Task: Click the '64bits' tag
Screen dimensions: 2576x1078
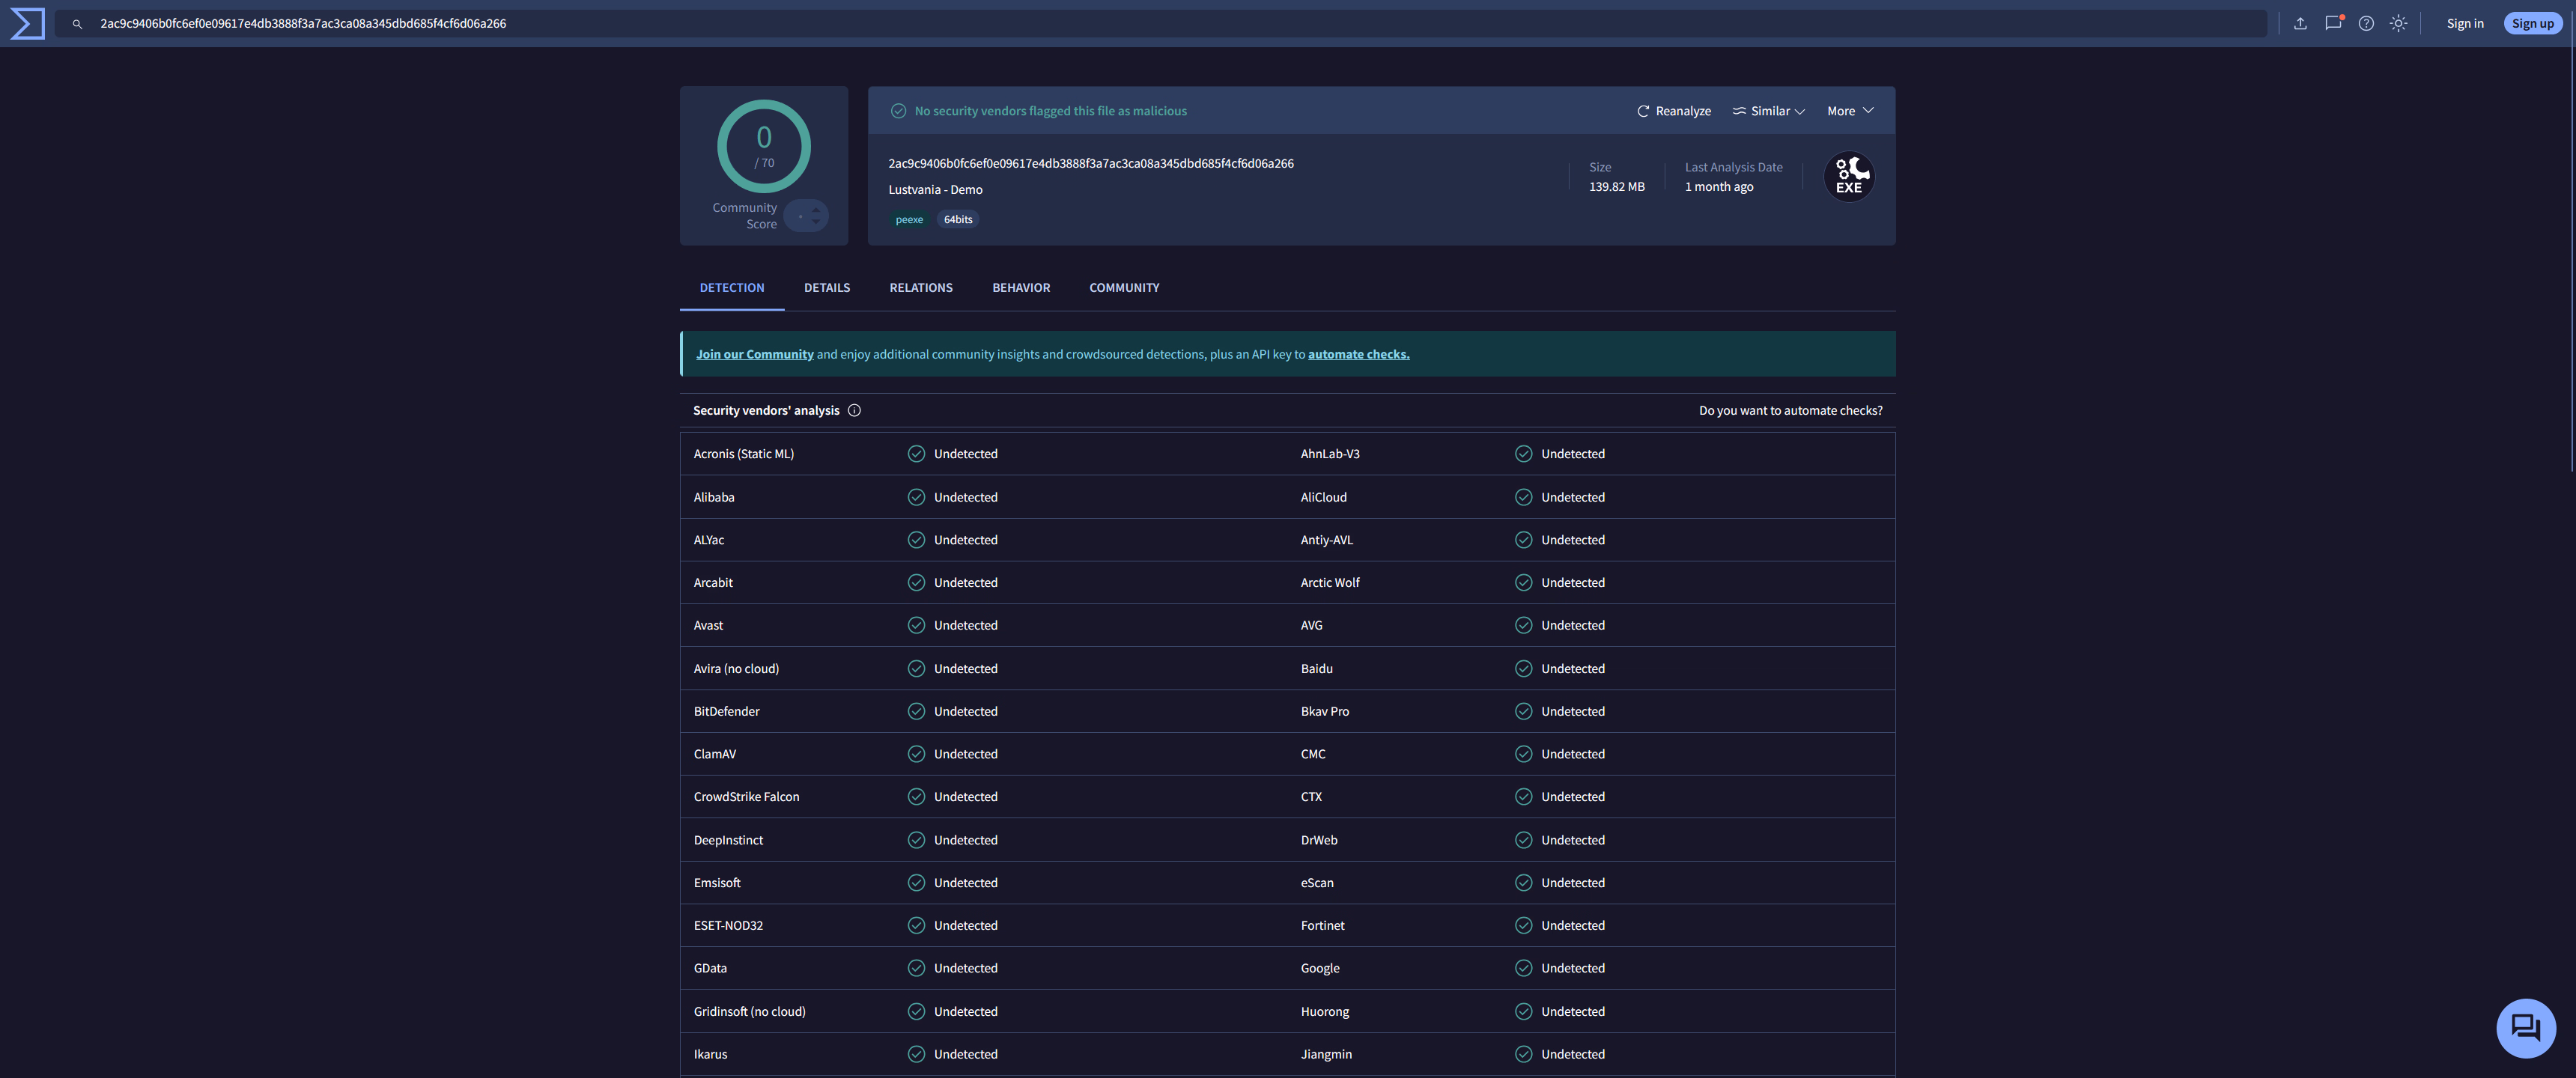Action: point(958,220)
